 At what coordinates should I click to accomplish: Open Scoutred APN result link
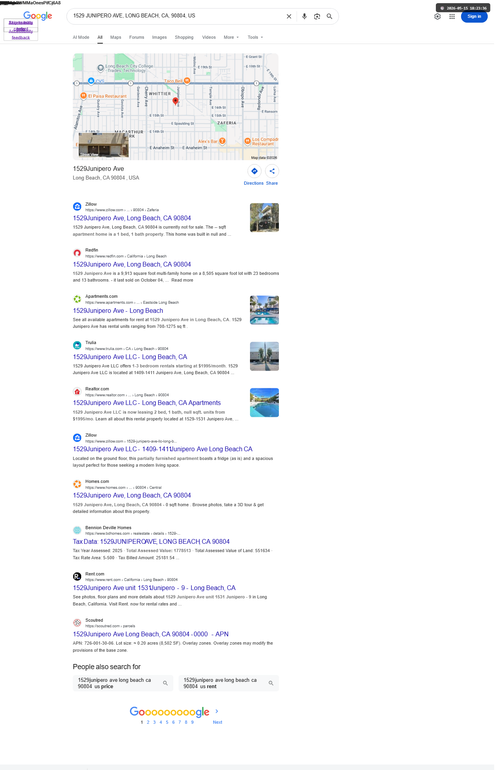coord(151,634)
